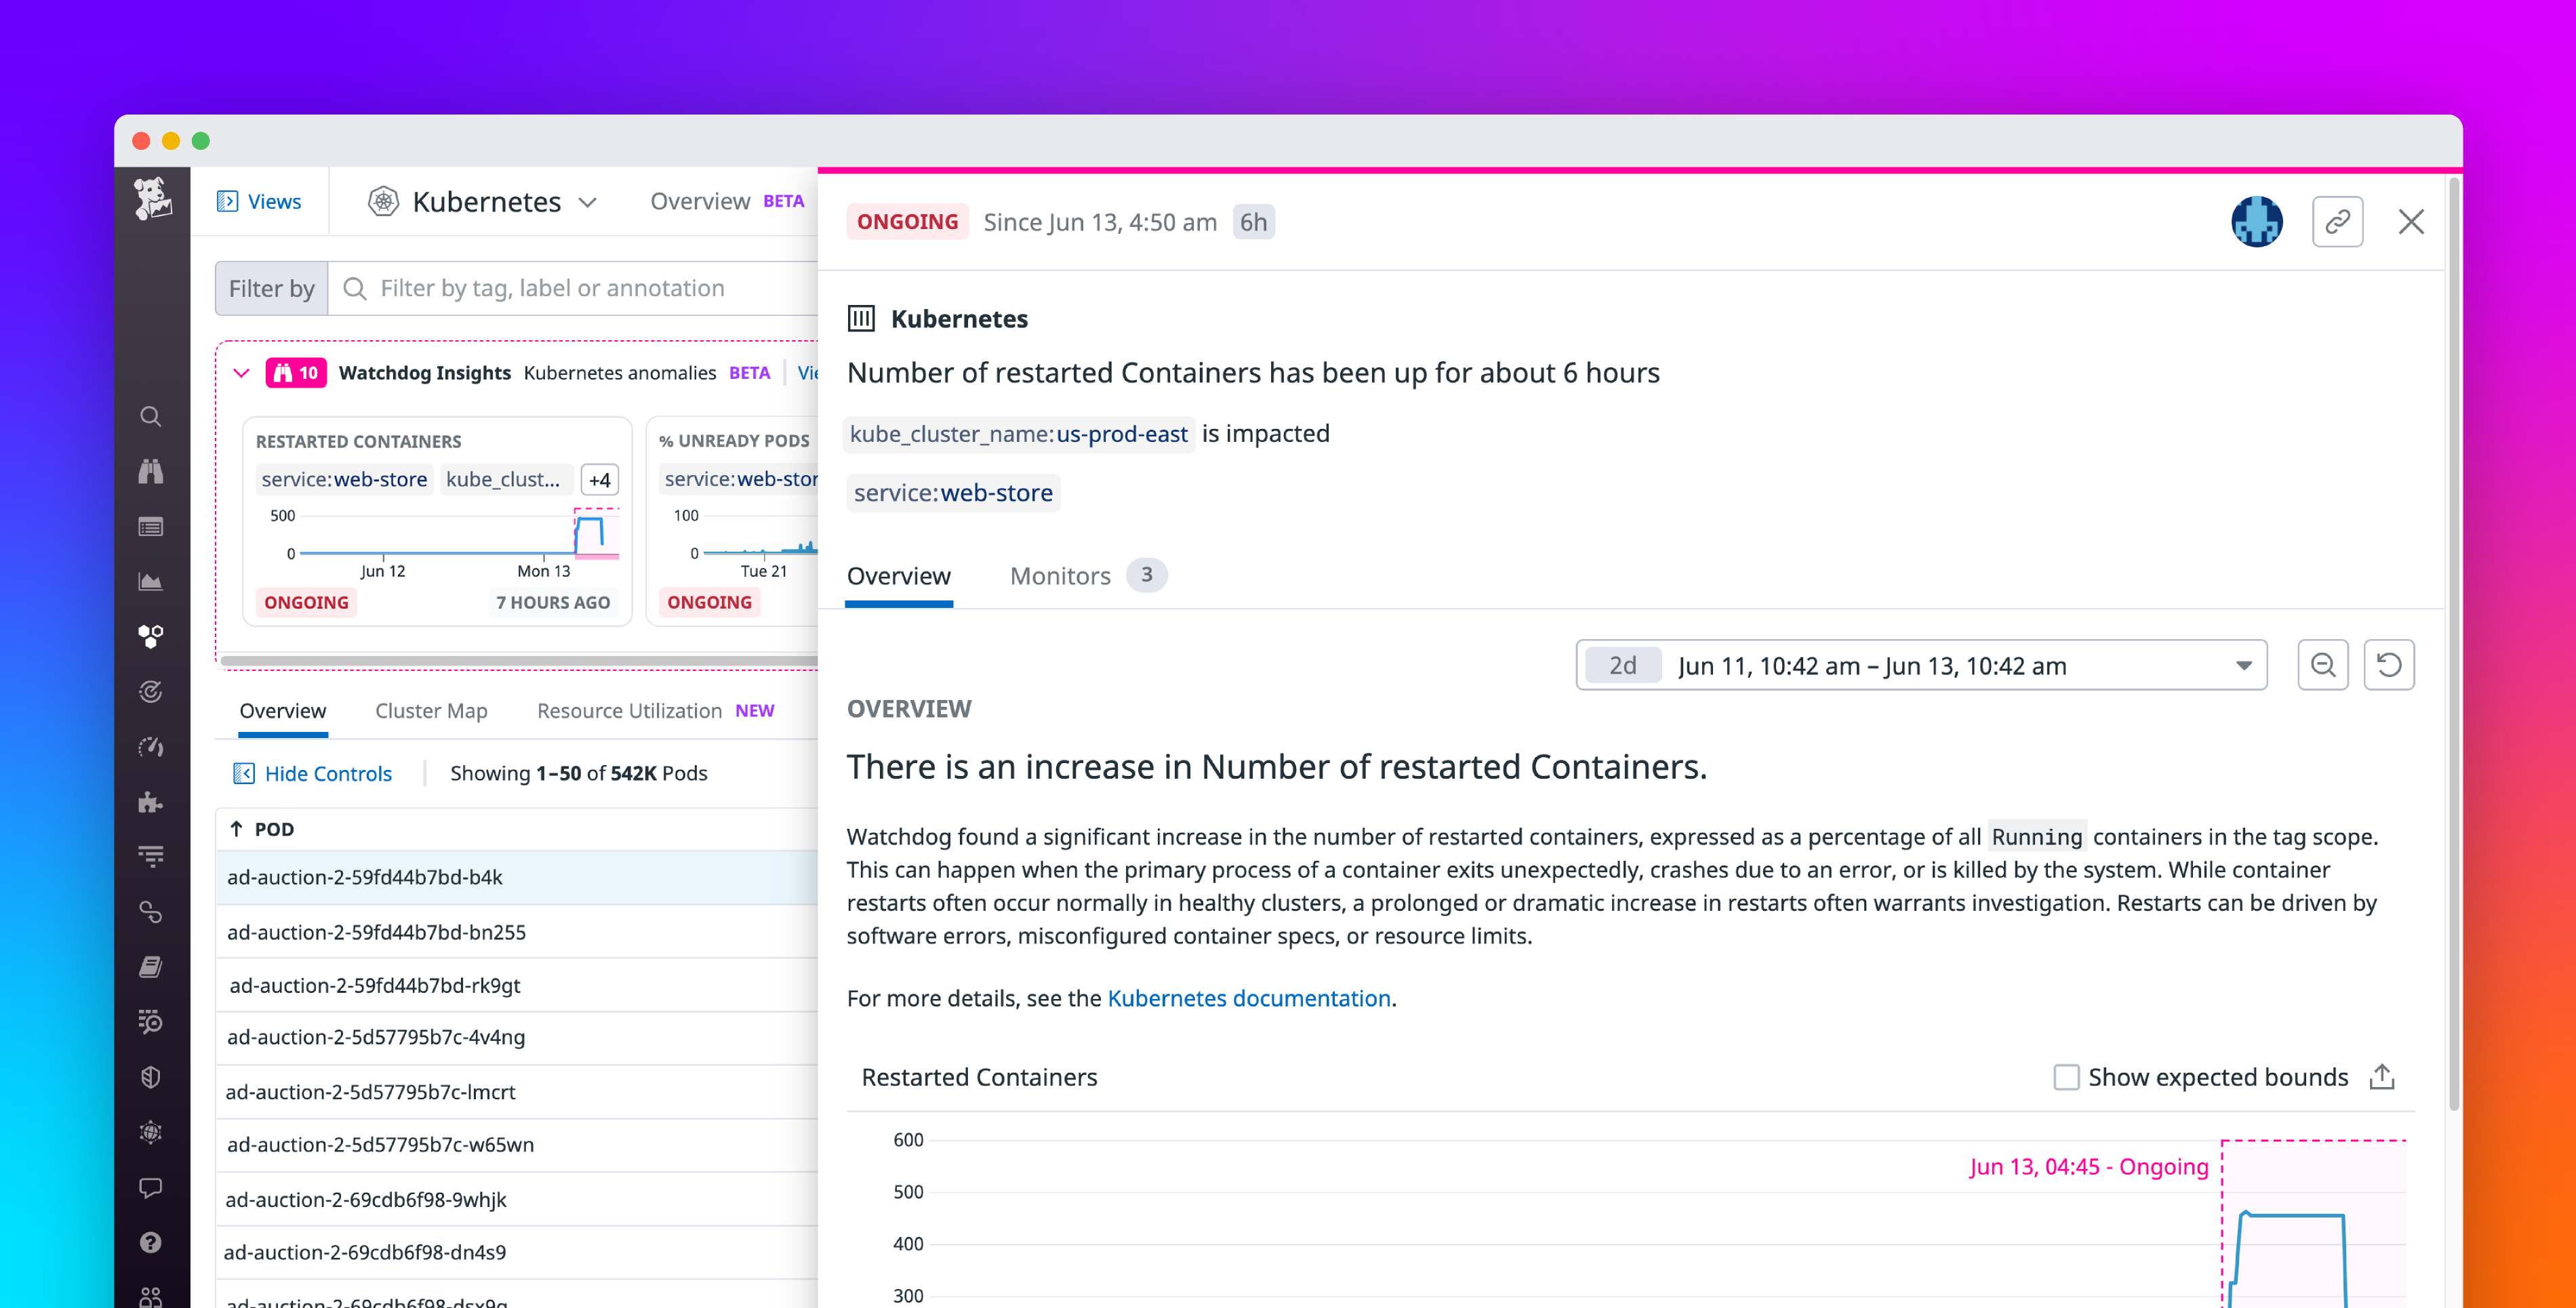
Task: Open the Metrics graph icon in sidebar
Action: tap(151, 580)
